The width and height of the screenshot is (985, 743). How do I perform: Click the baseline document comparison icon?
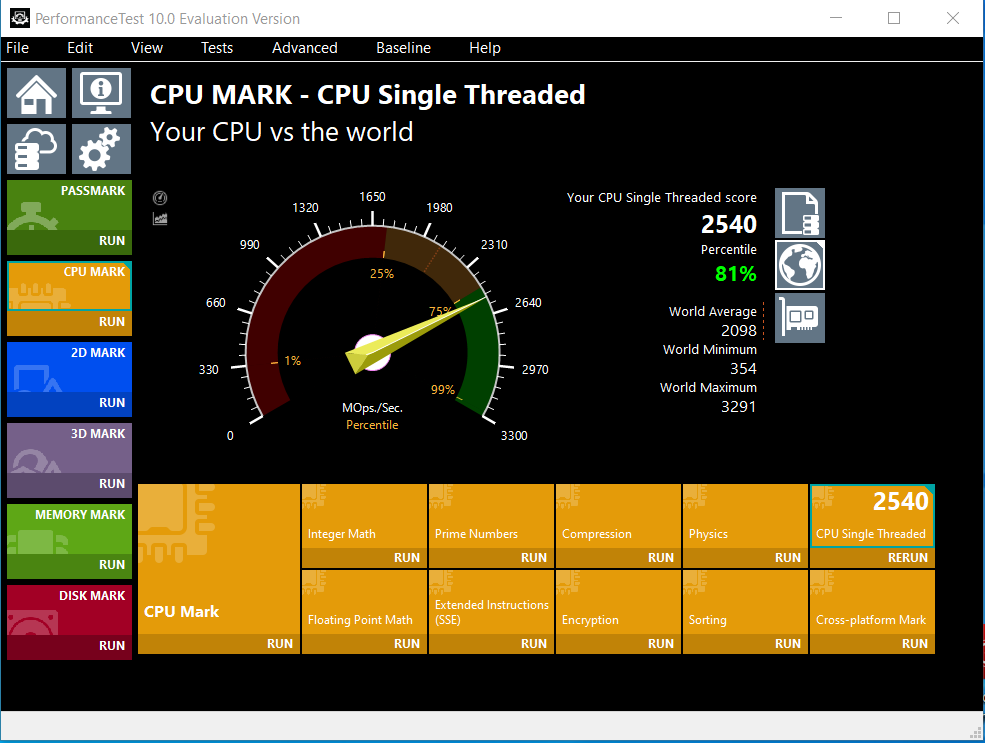[x=800, y=214]
